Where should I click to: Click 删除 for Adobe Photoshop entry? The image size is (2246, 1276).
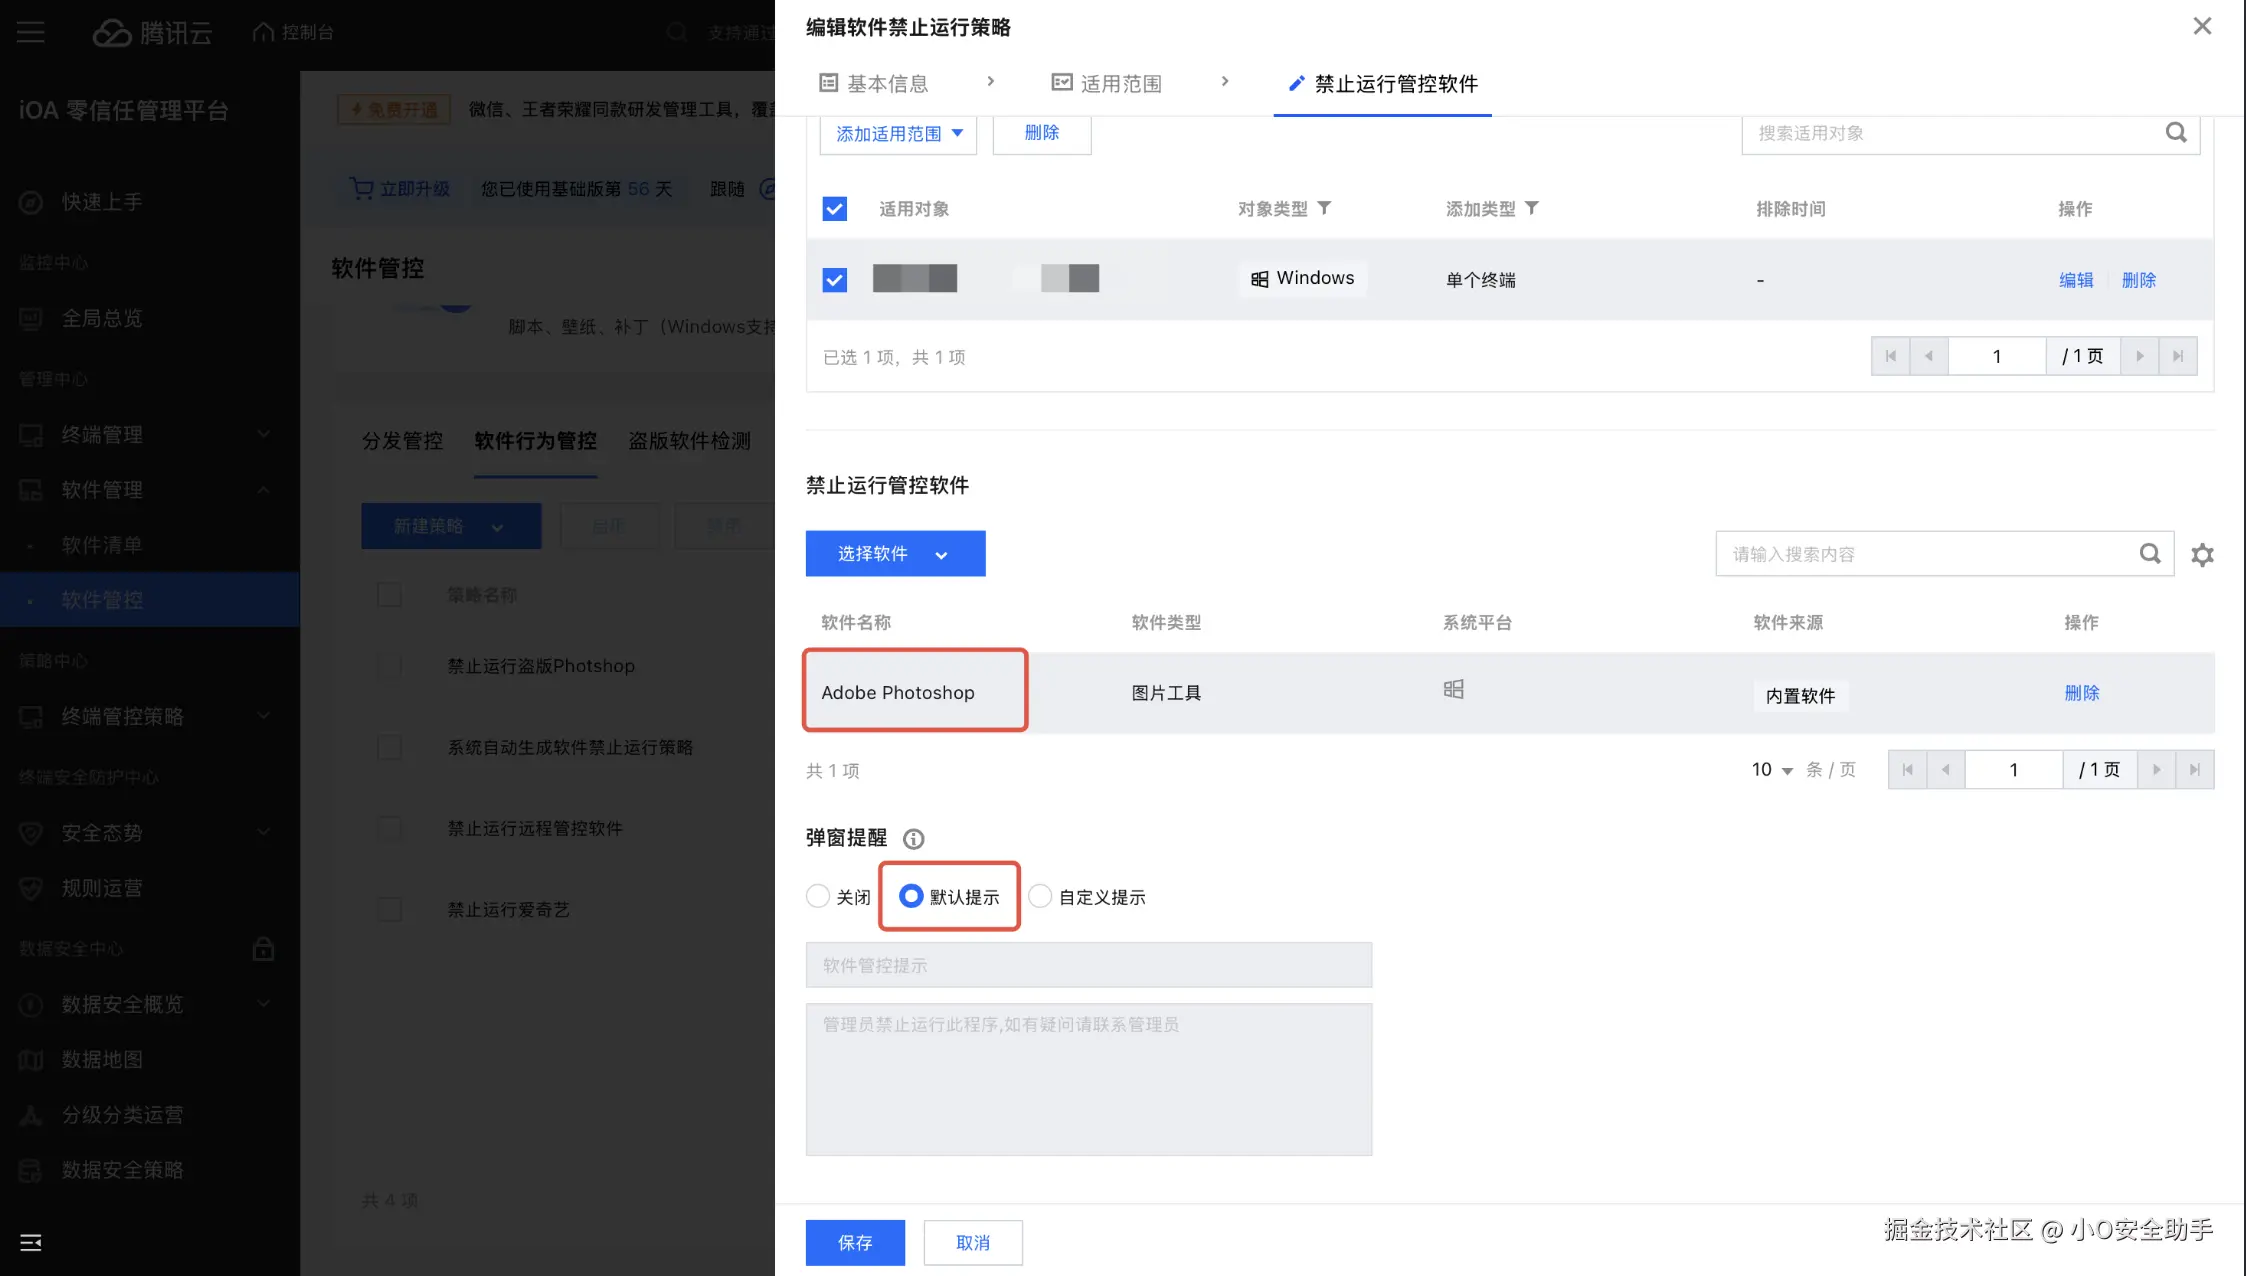pyautogui.click(x=2081, y=692)
